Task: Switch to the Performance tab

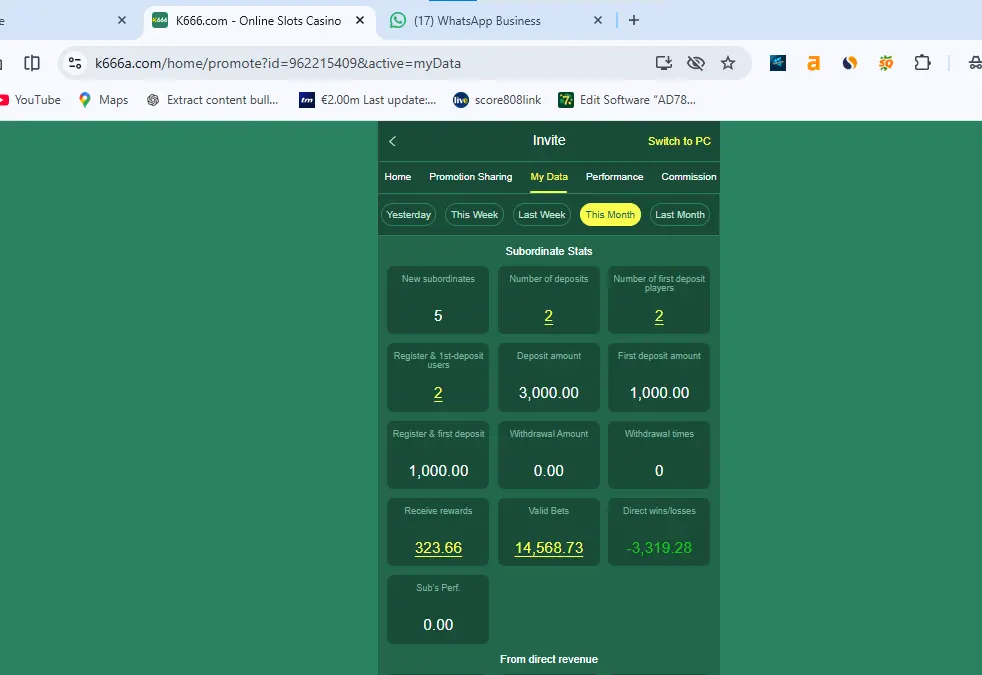Action: [x=614, y=177]
